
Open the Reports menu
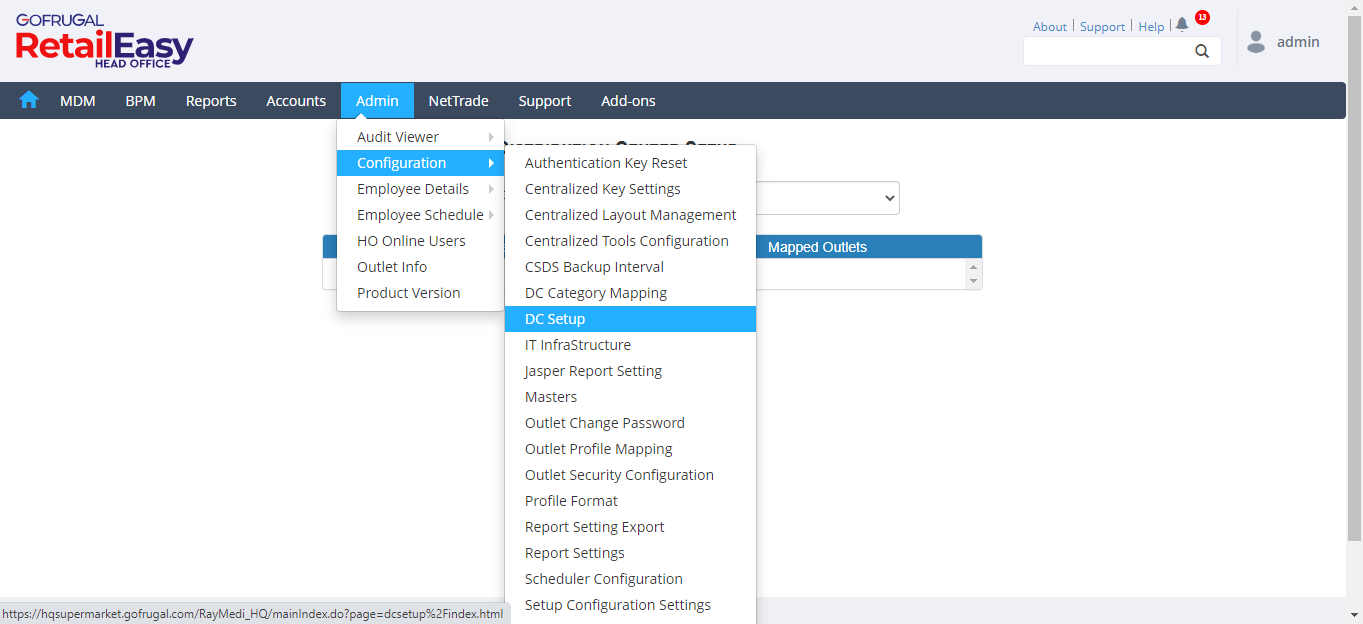click(211, 101)
